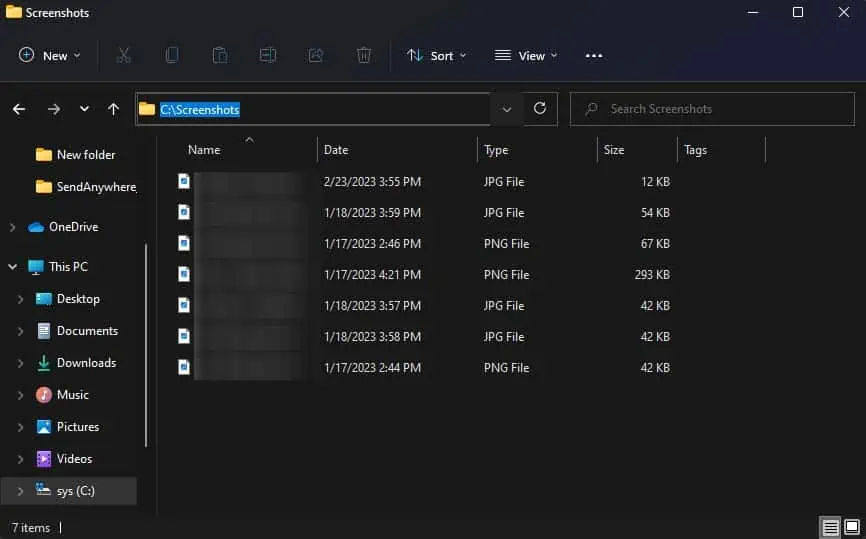Screen dimensions: 866x539
Task: Open the New item dropdown
Action: click(50, 55)
